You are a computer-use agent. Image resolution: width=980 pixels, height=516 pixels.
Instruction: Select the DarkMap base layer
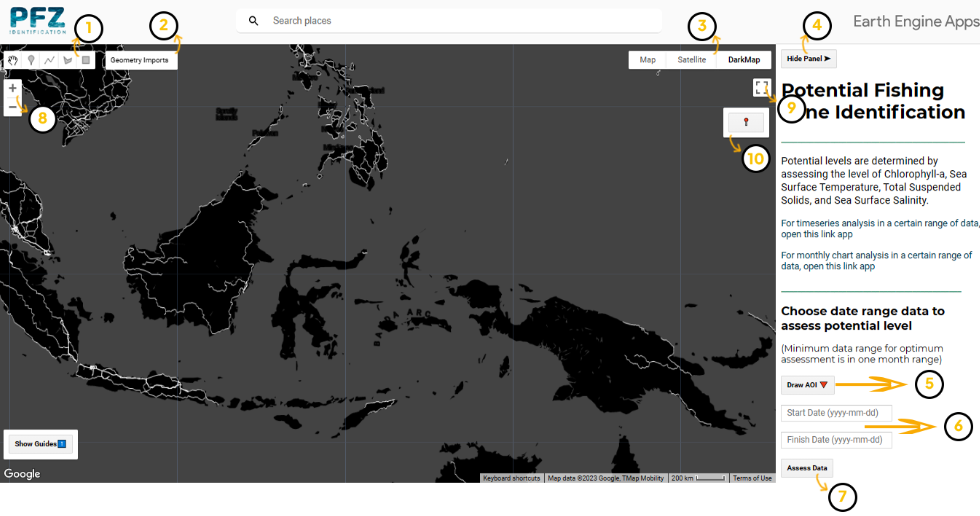coord(744,60)
